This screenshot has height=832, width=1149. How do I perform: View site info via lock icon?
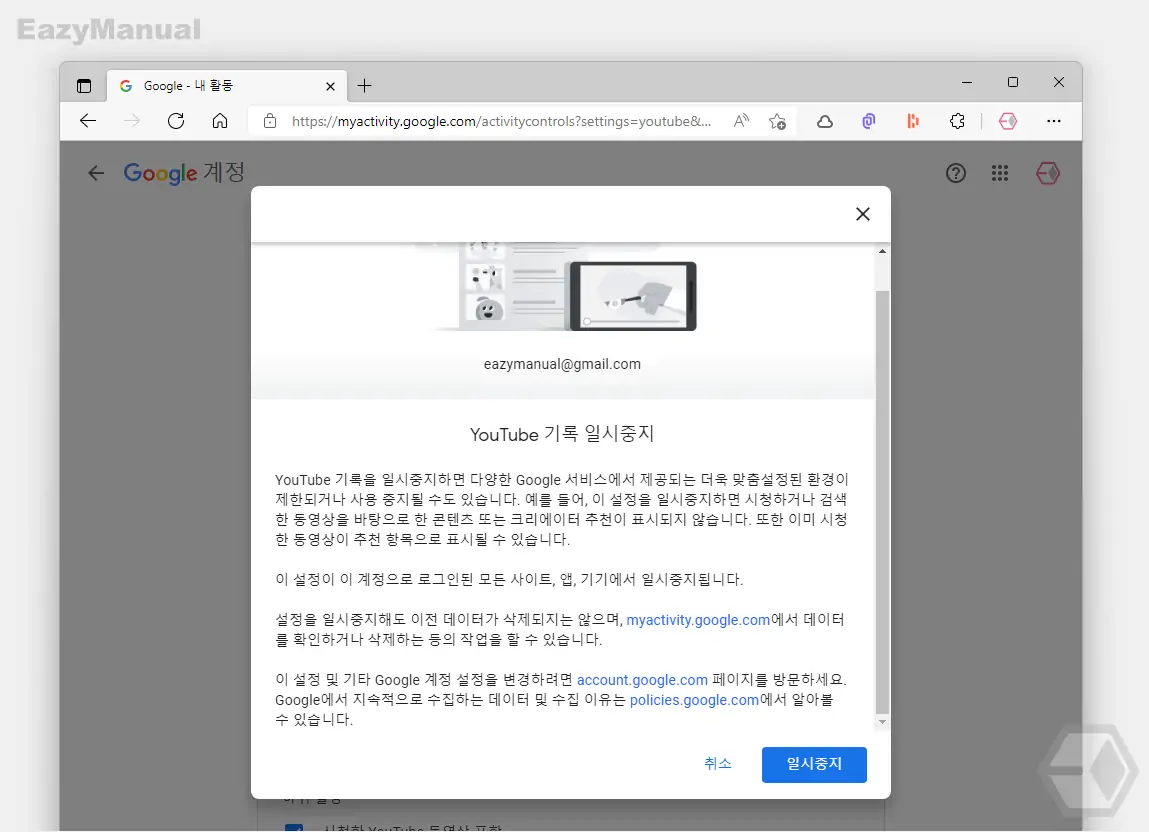pyautogui.click(x=270, y=121)
